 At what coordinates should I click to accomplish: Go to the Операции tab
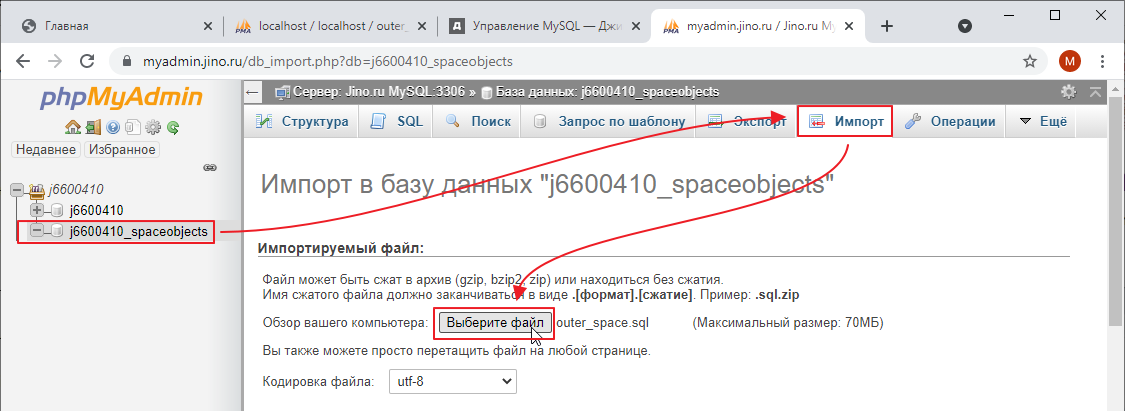(950, 122)
